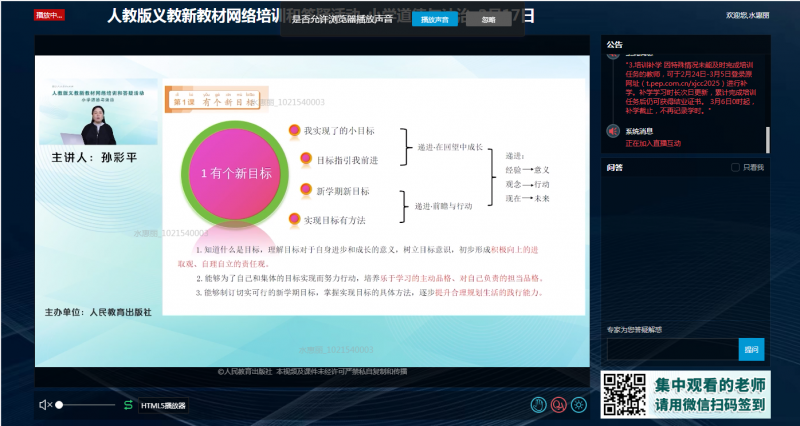Click the 系统消息 label
This screenshot has width=800, height=426.
pyautogui.click(x=639, y=131)
